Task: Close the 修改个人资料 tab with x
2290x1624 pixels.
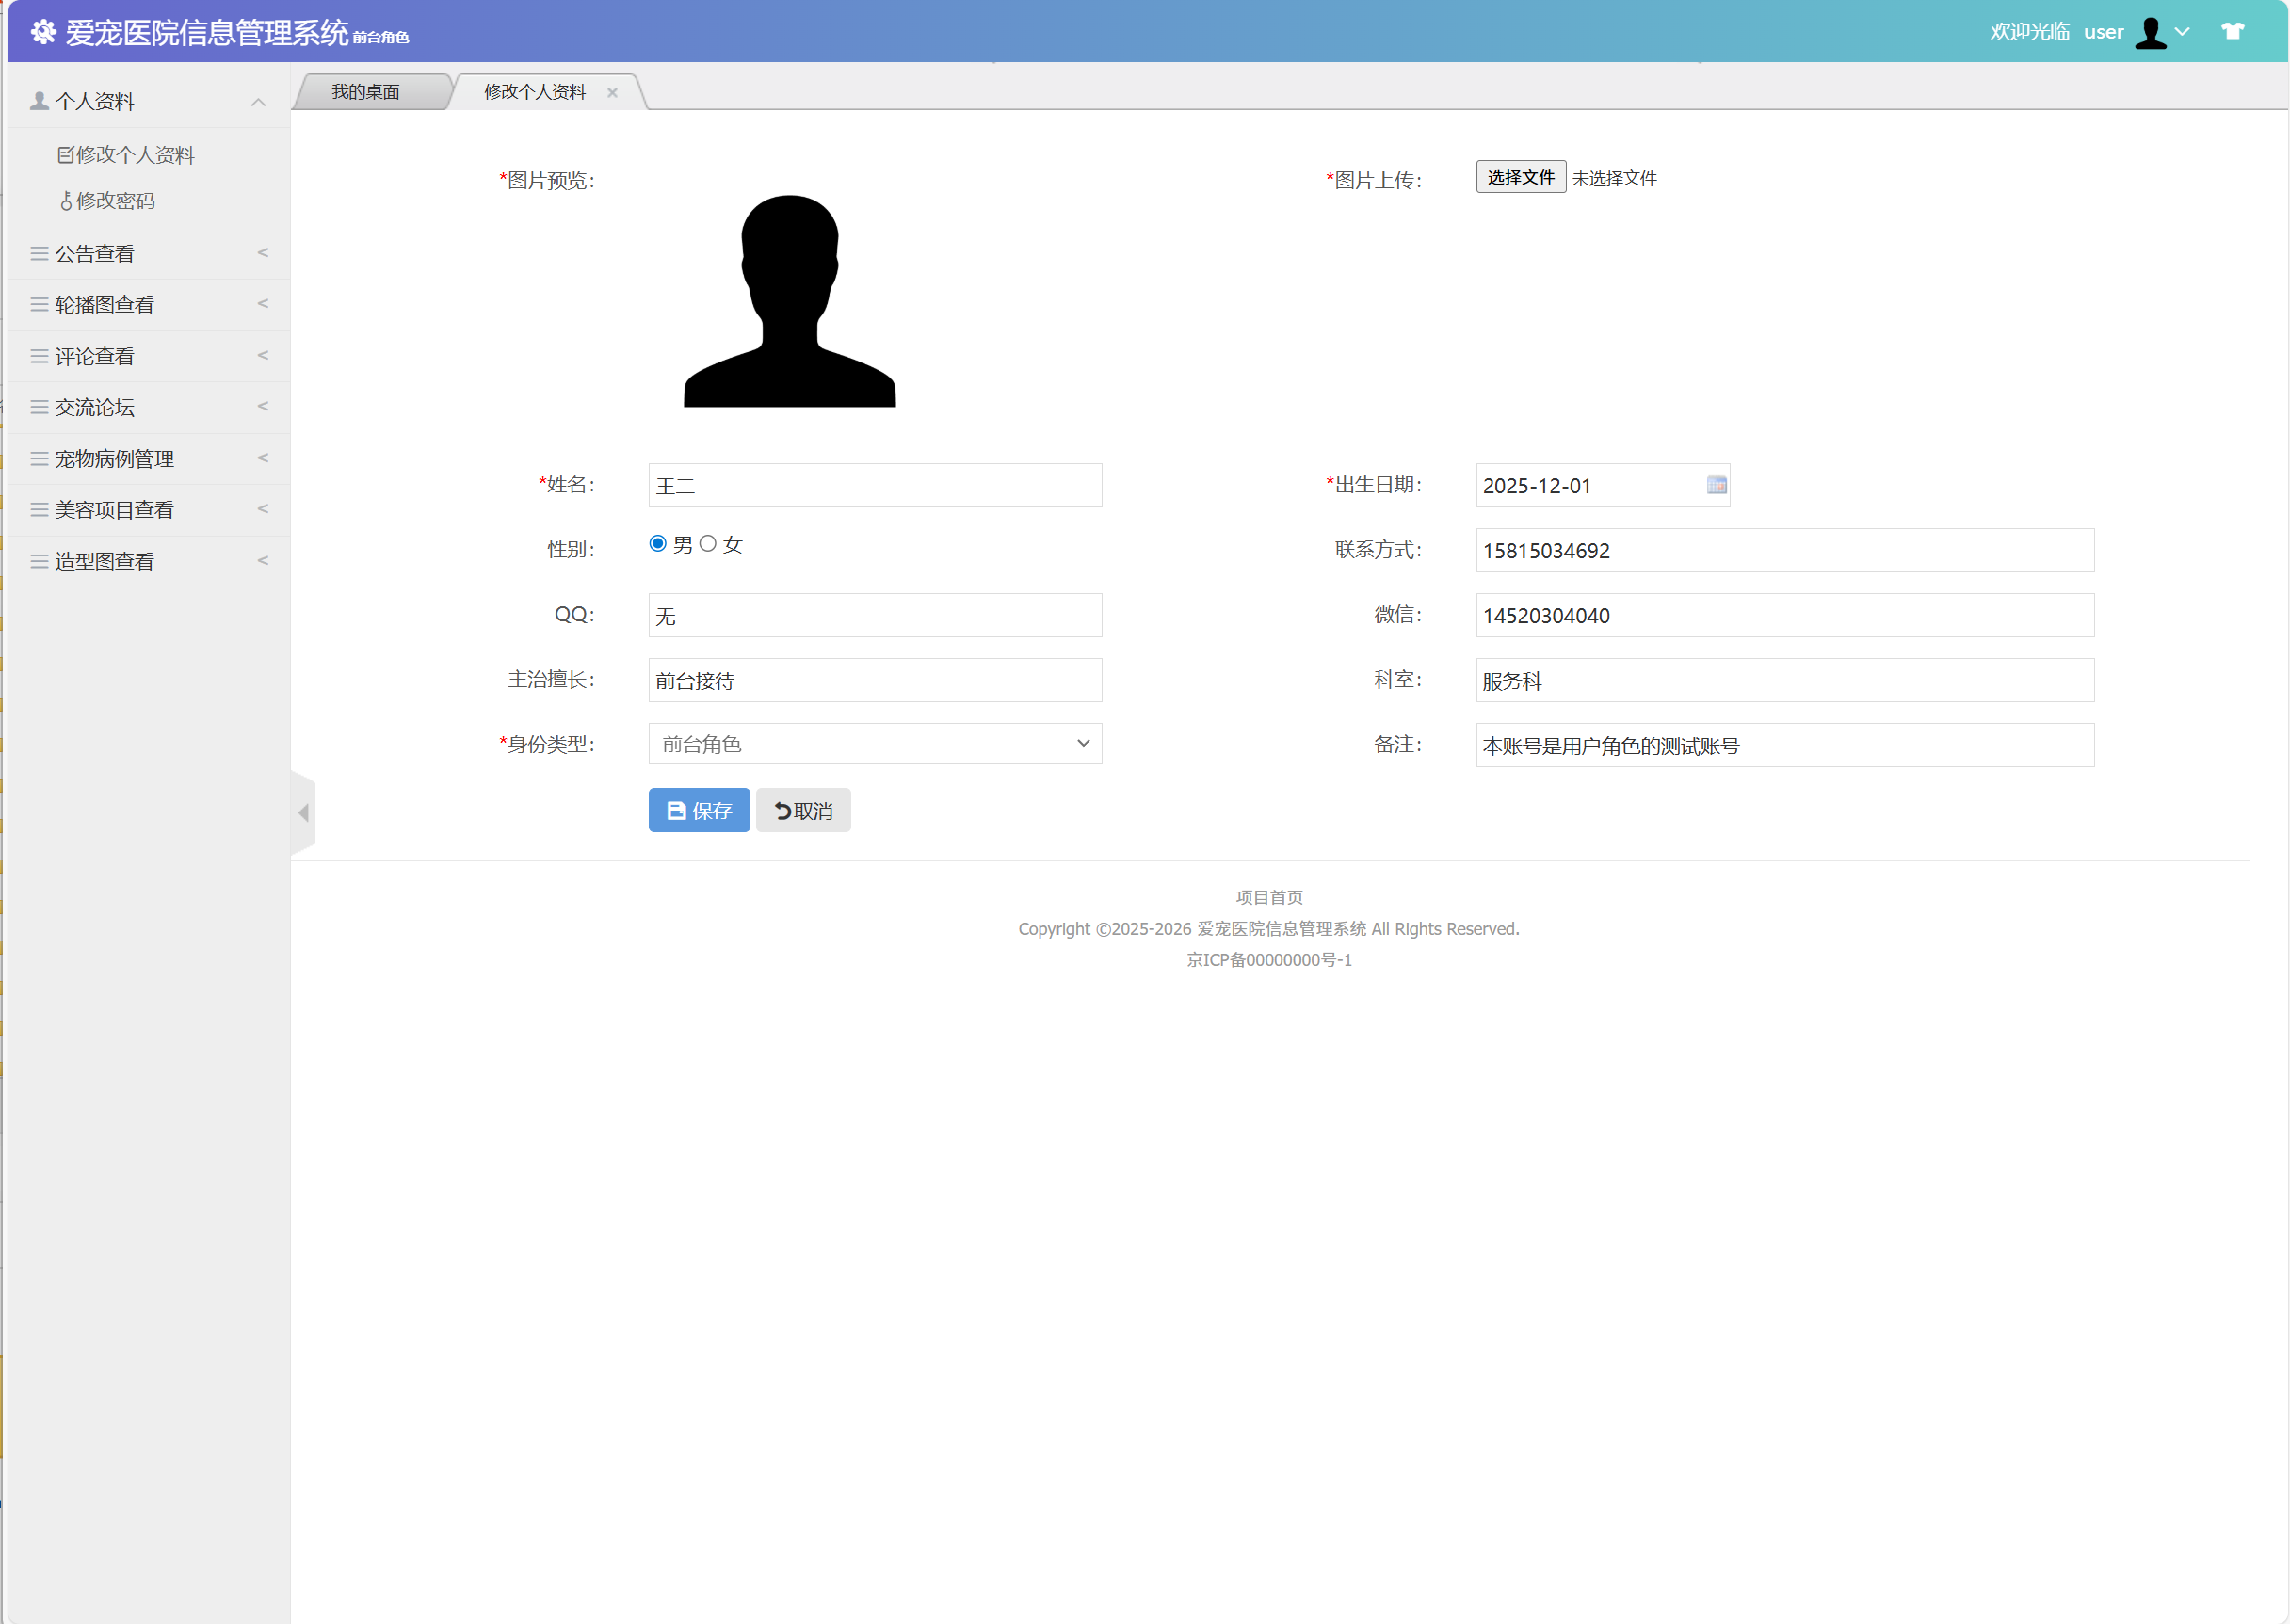Action: point(612,93)
